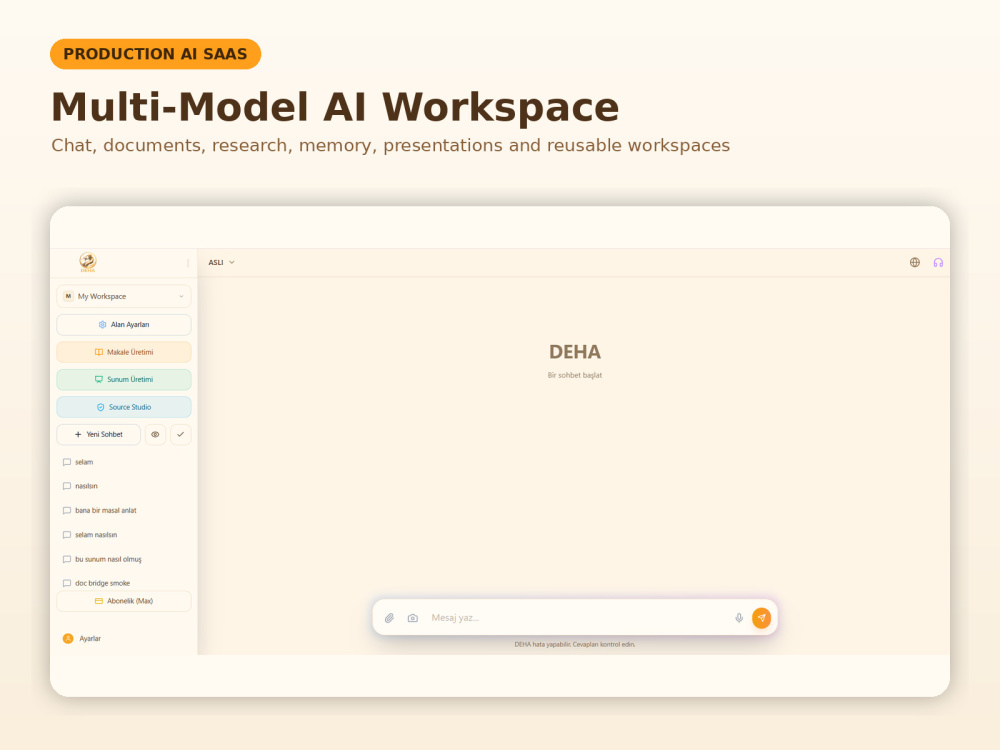
Task: Toggle the eye visibility icon
Action: coord(156,434)
